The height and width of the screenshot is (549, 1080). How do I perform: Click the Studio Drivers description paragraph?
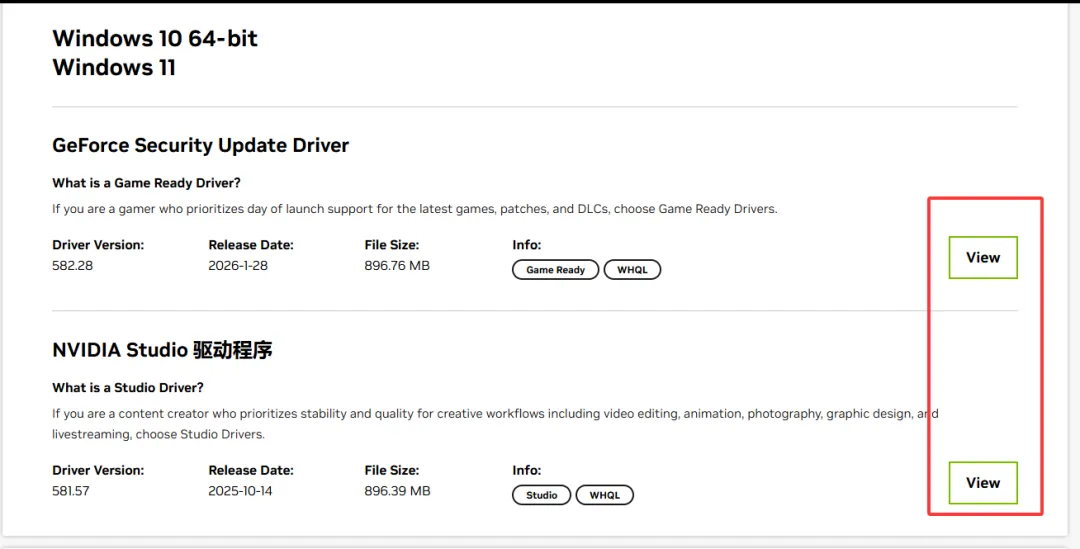495,424
